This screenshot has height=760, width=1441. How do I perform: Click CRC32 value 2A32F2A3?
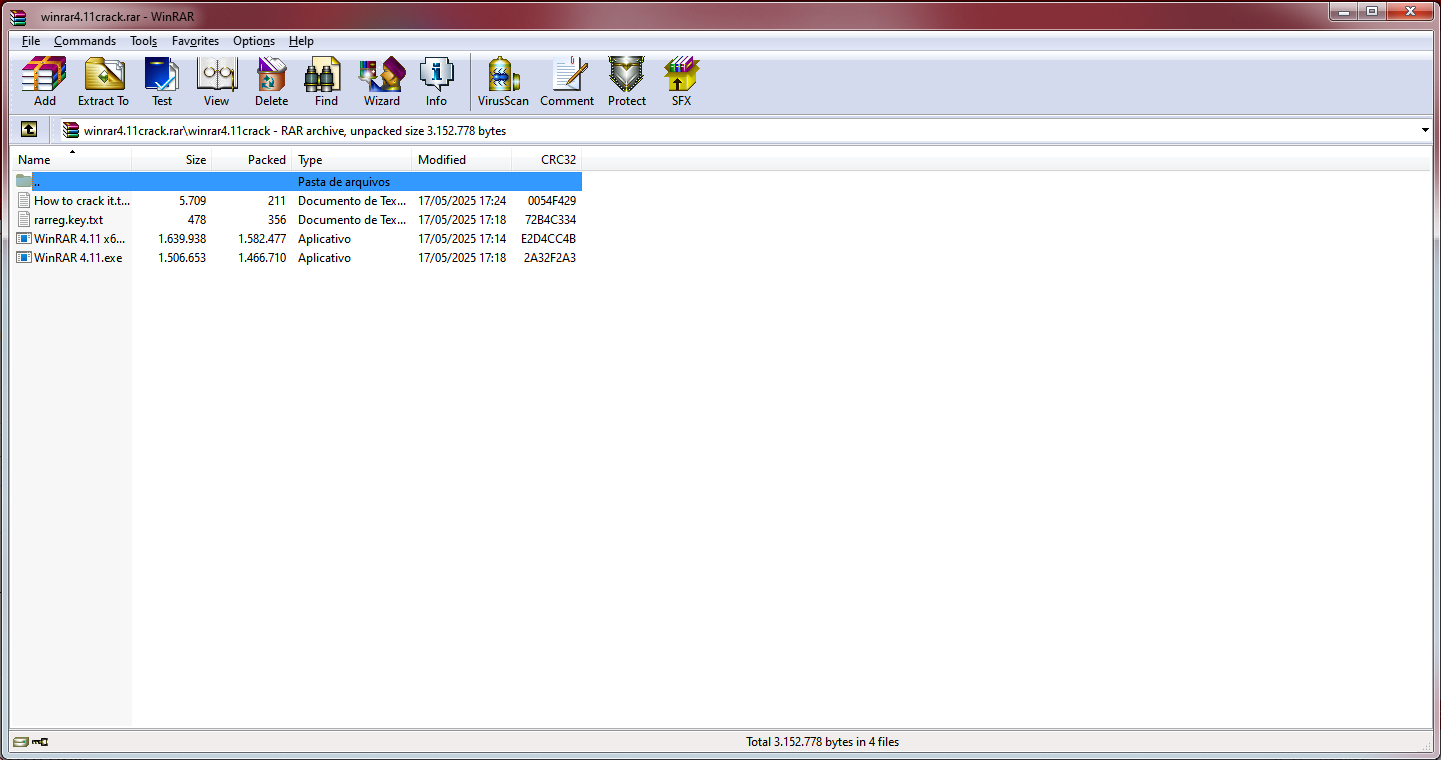point(550,257)
